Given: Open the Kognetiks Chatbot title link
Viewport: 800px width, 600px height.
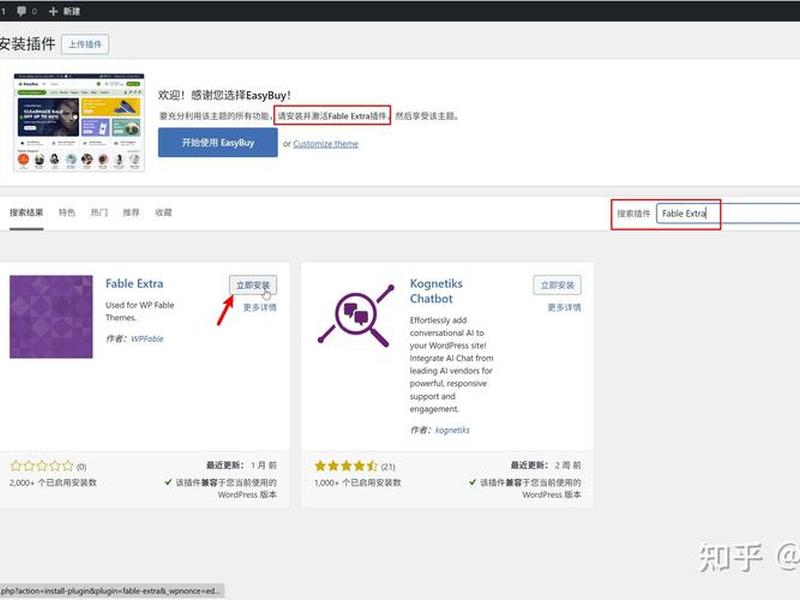Looking at the screenshot, I should [x=436, y=291].
